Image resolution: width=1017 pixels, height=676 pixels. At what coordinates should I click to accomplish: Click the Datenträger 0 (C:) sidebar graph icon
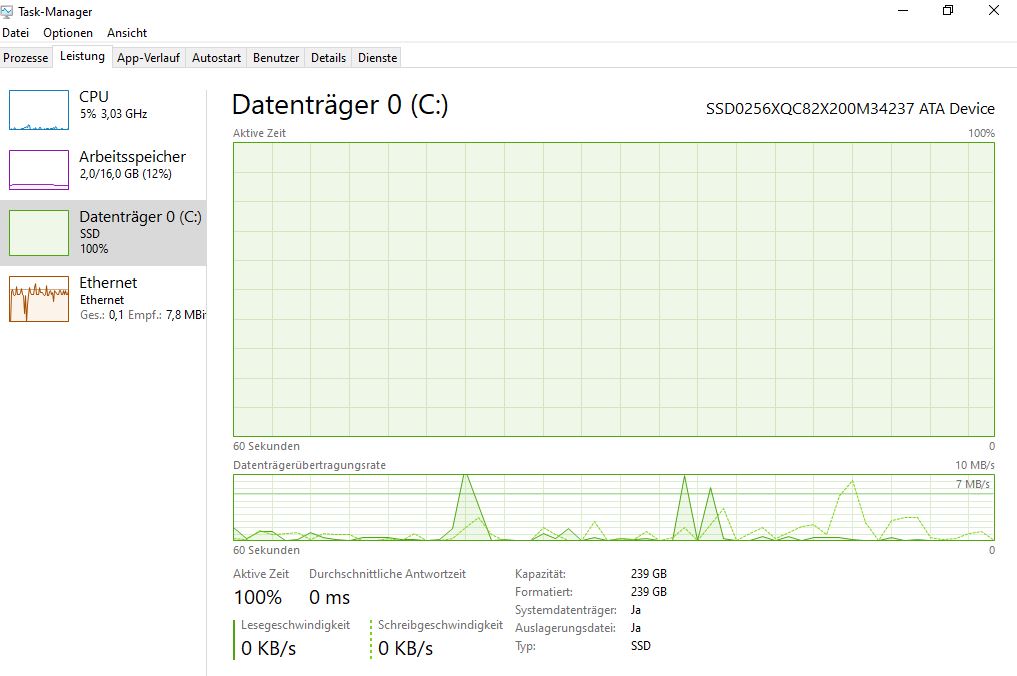click(39, 233)
